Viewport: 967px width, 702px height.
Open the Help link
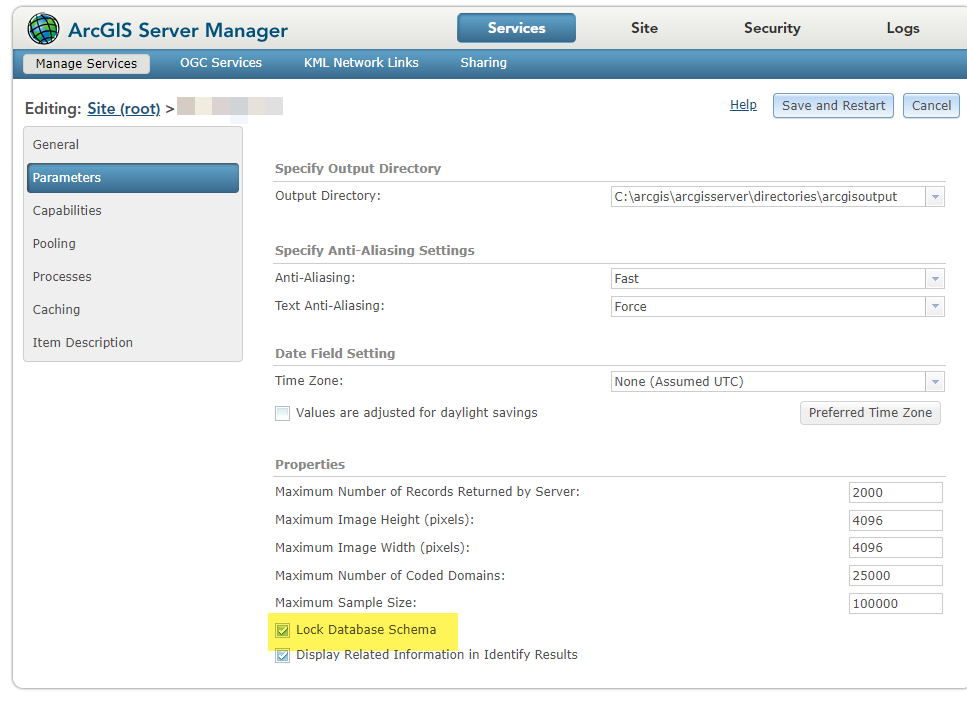[743, 104]
